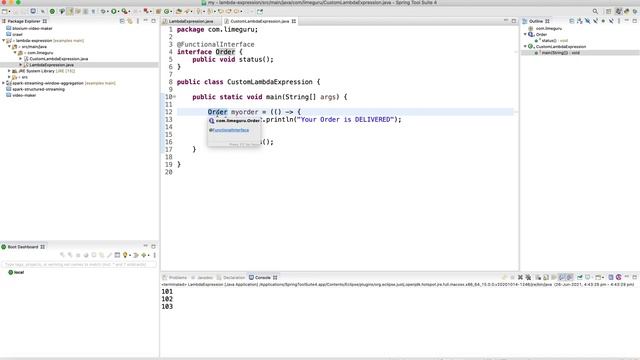Minimize the Package Explorer view
The height and width of the screenshot is (360, 640).
click(145, 21)
